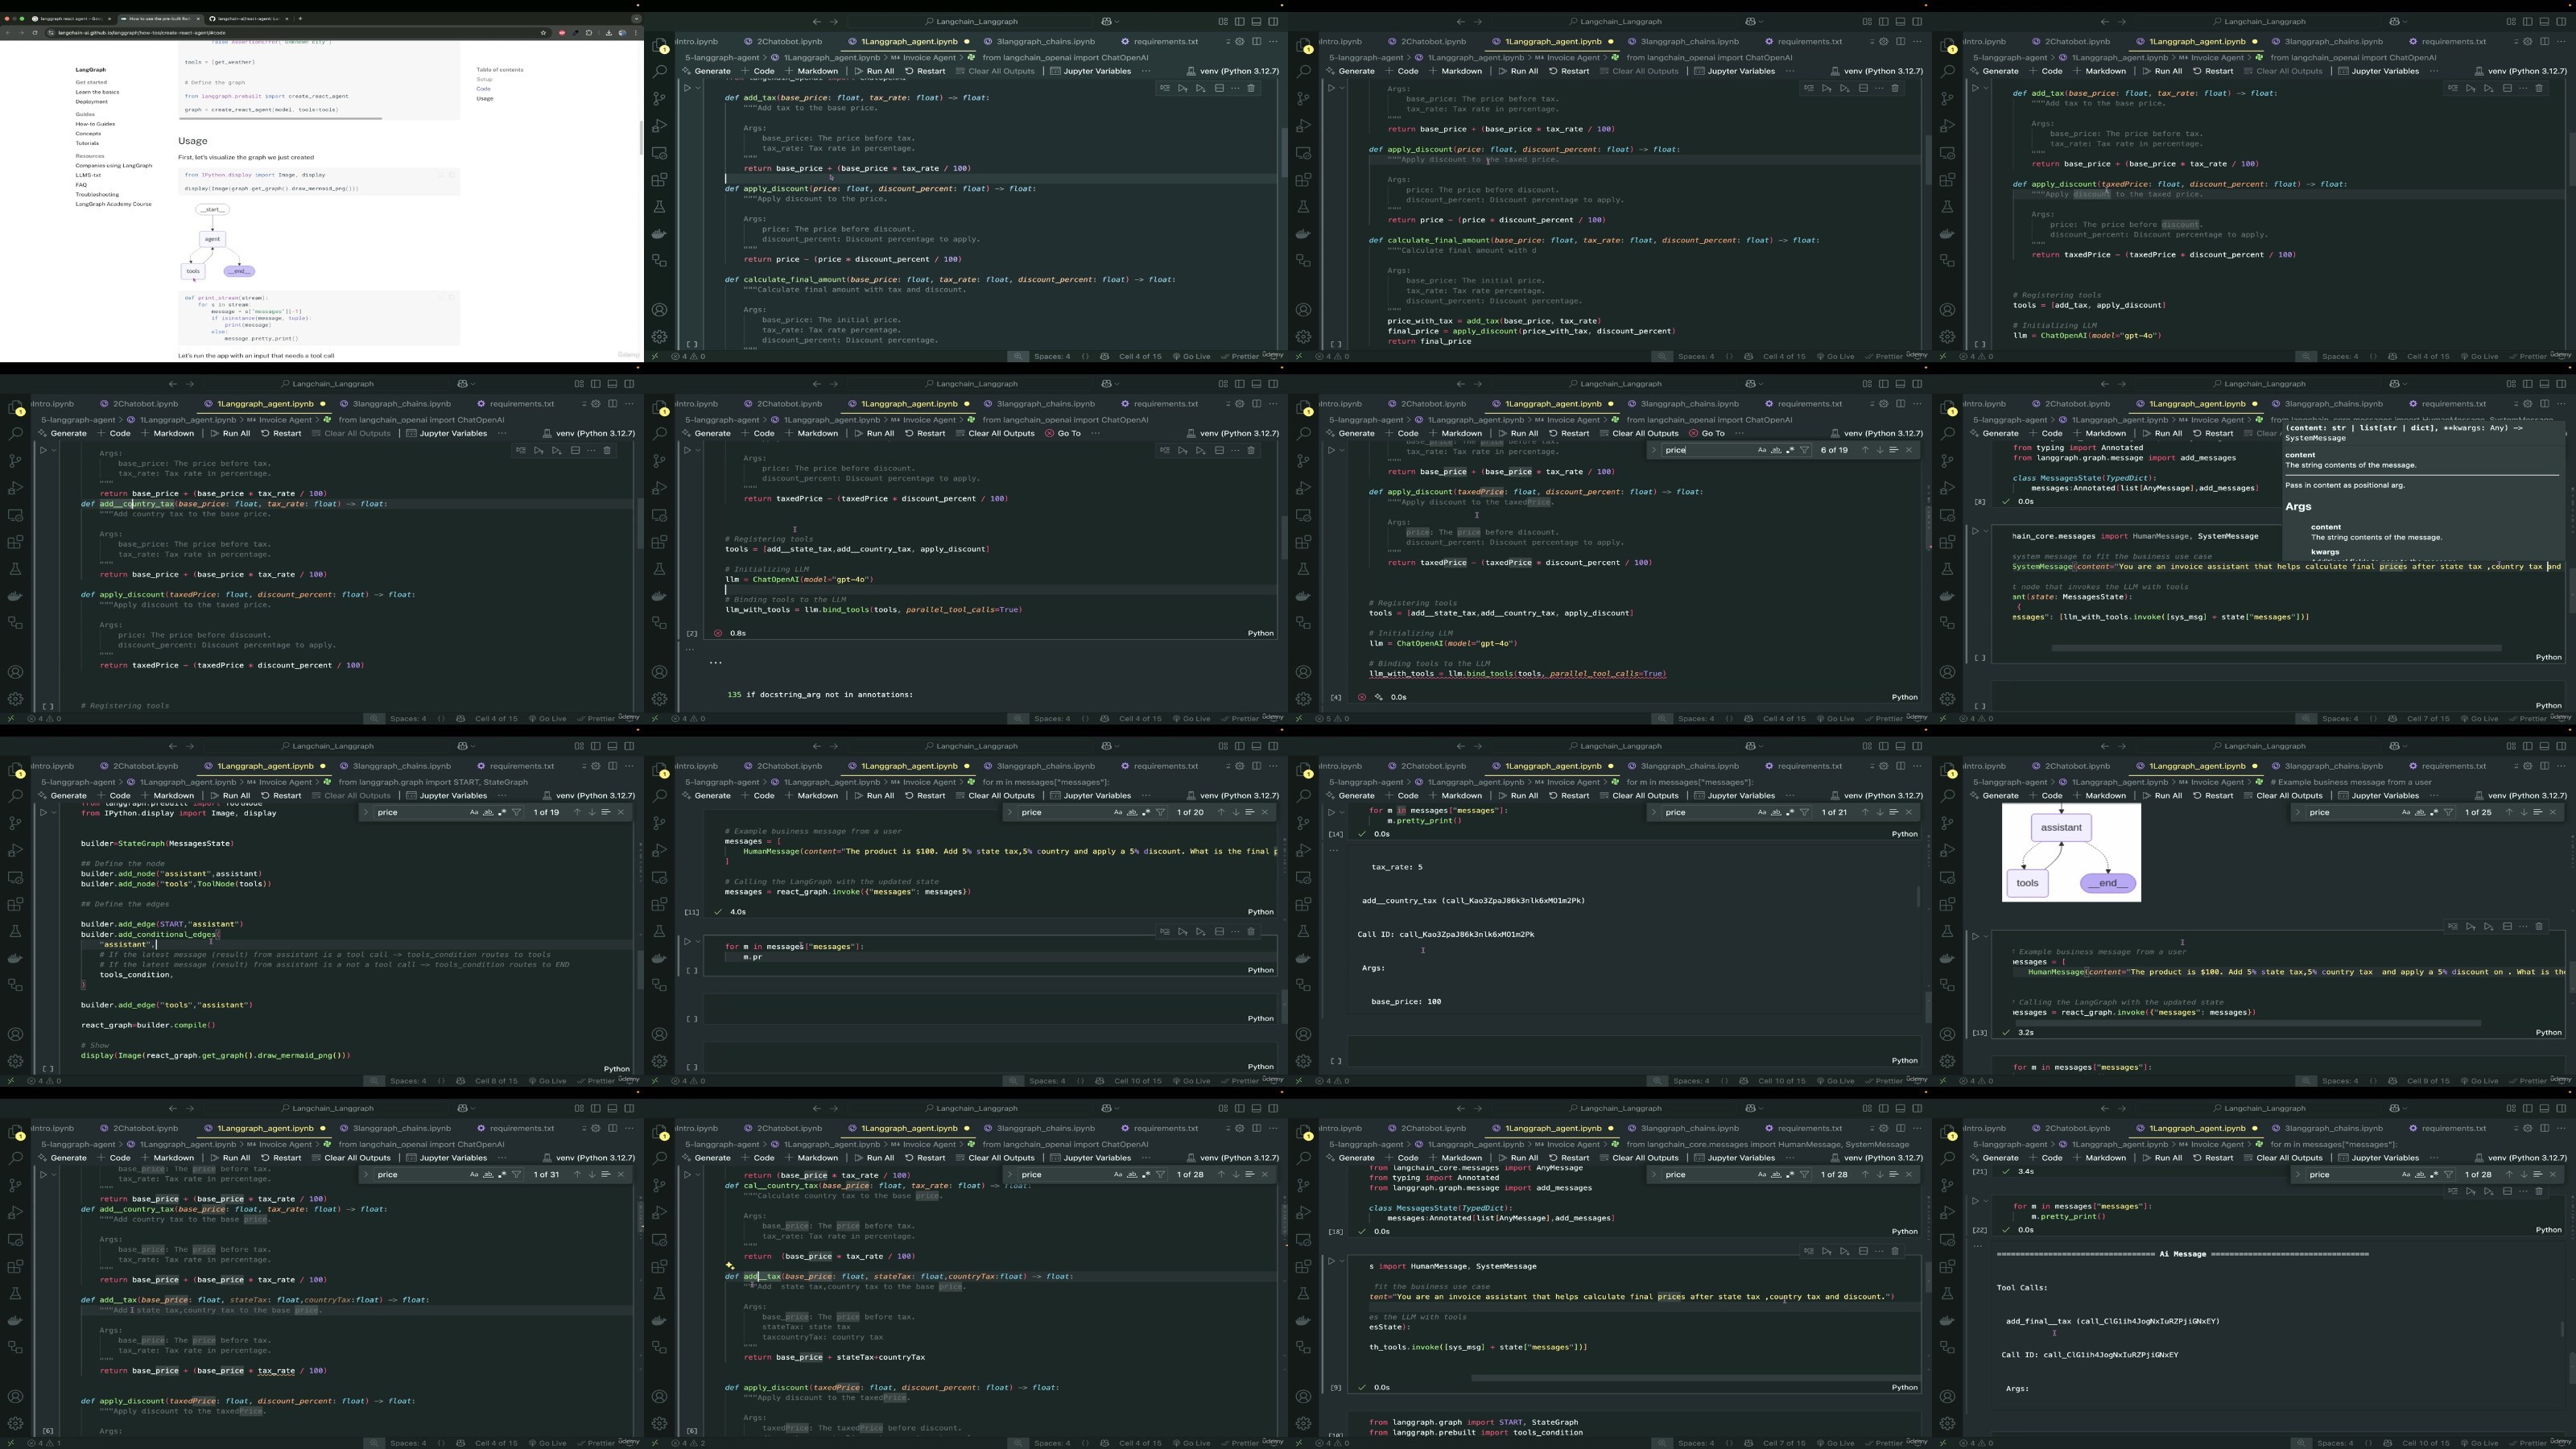
Task: Click Run All in the '1 of 20' window
Action: pyautogui.click(x=874, y=795)
